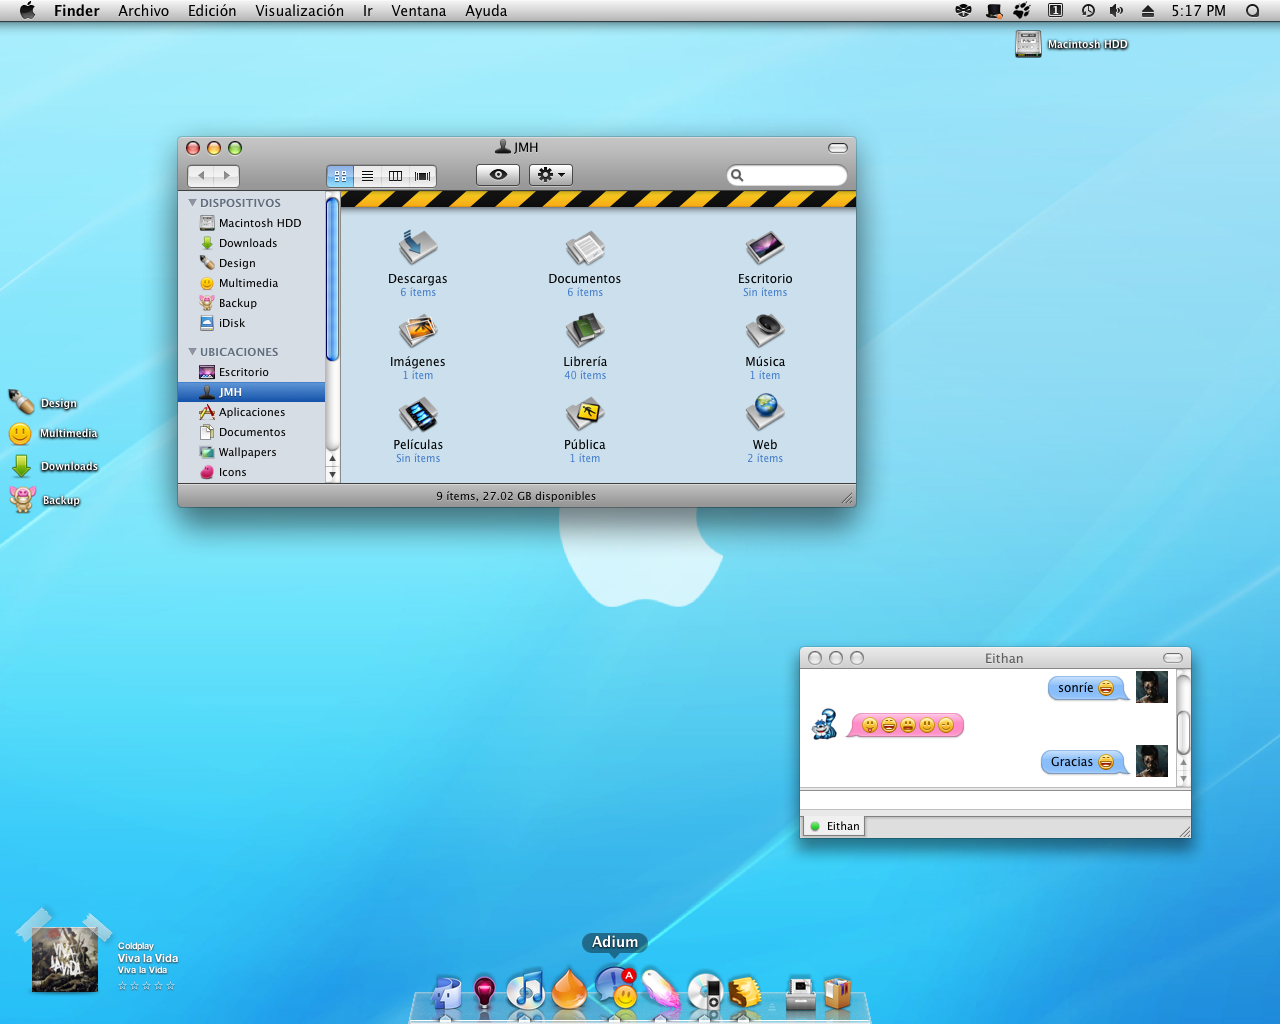Image resolution: width=1280 pixels, height=1024 pixels.
Task: Click the Spotlight search icon
Action: pos(1253,11)
